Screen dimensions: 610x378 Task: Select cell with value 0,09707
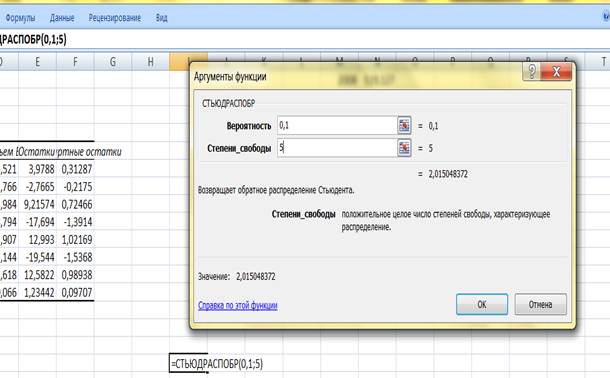pos(75,292)
